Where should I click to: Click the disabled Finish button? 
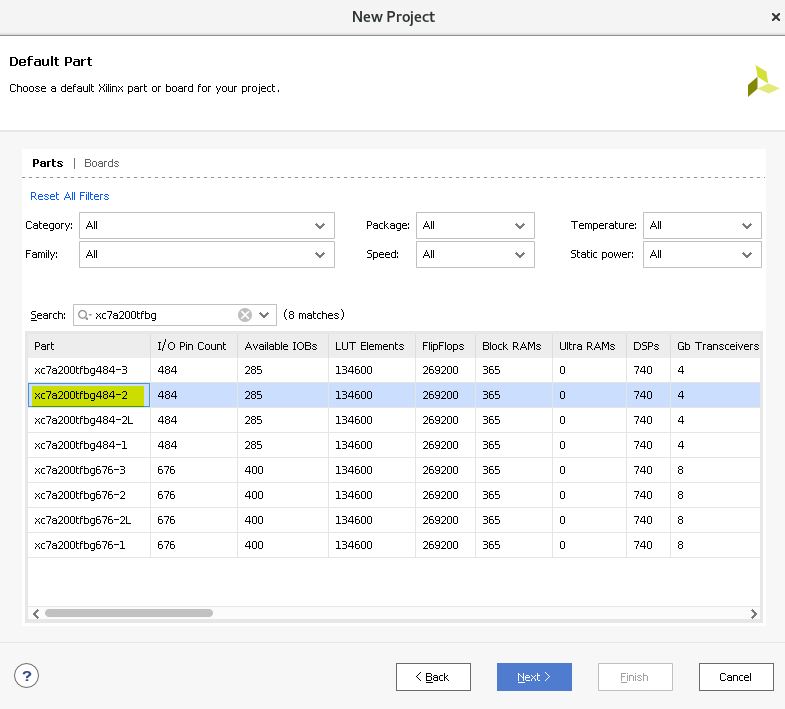pos(635,677)
